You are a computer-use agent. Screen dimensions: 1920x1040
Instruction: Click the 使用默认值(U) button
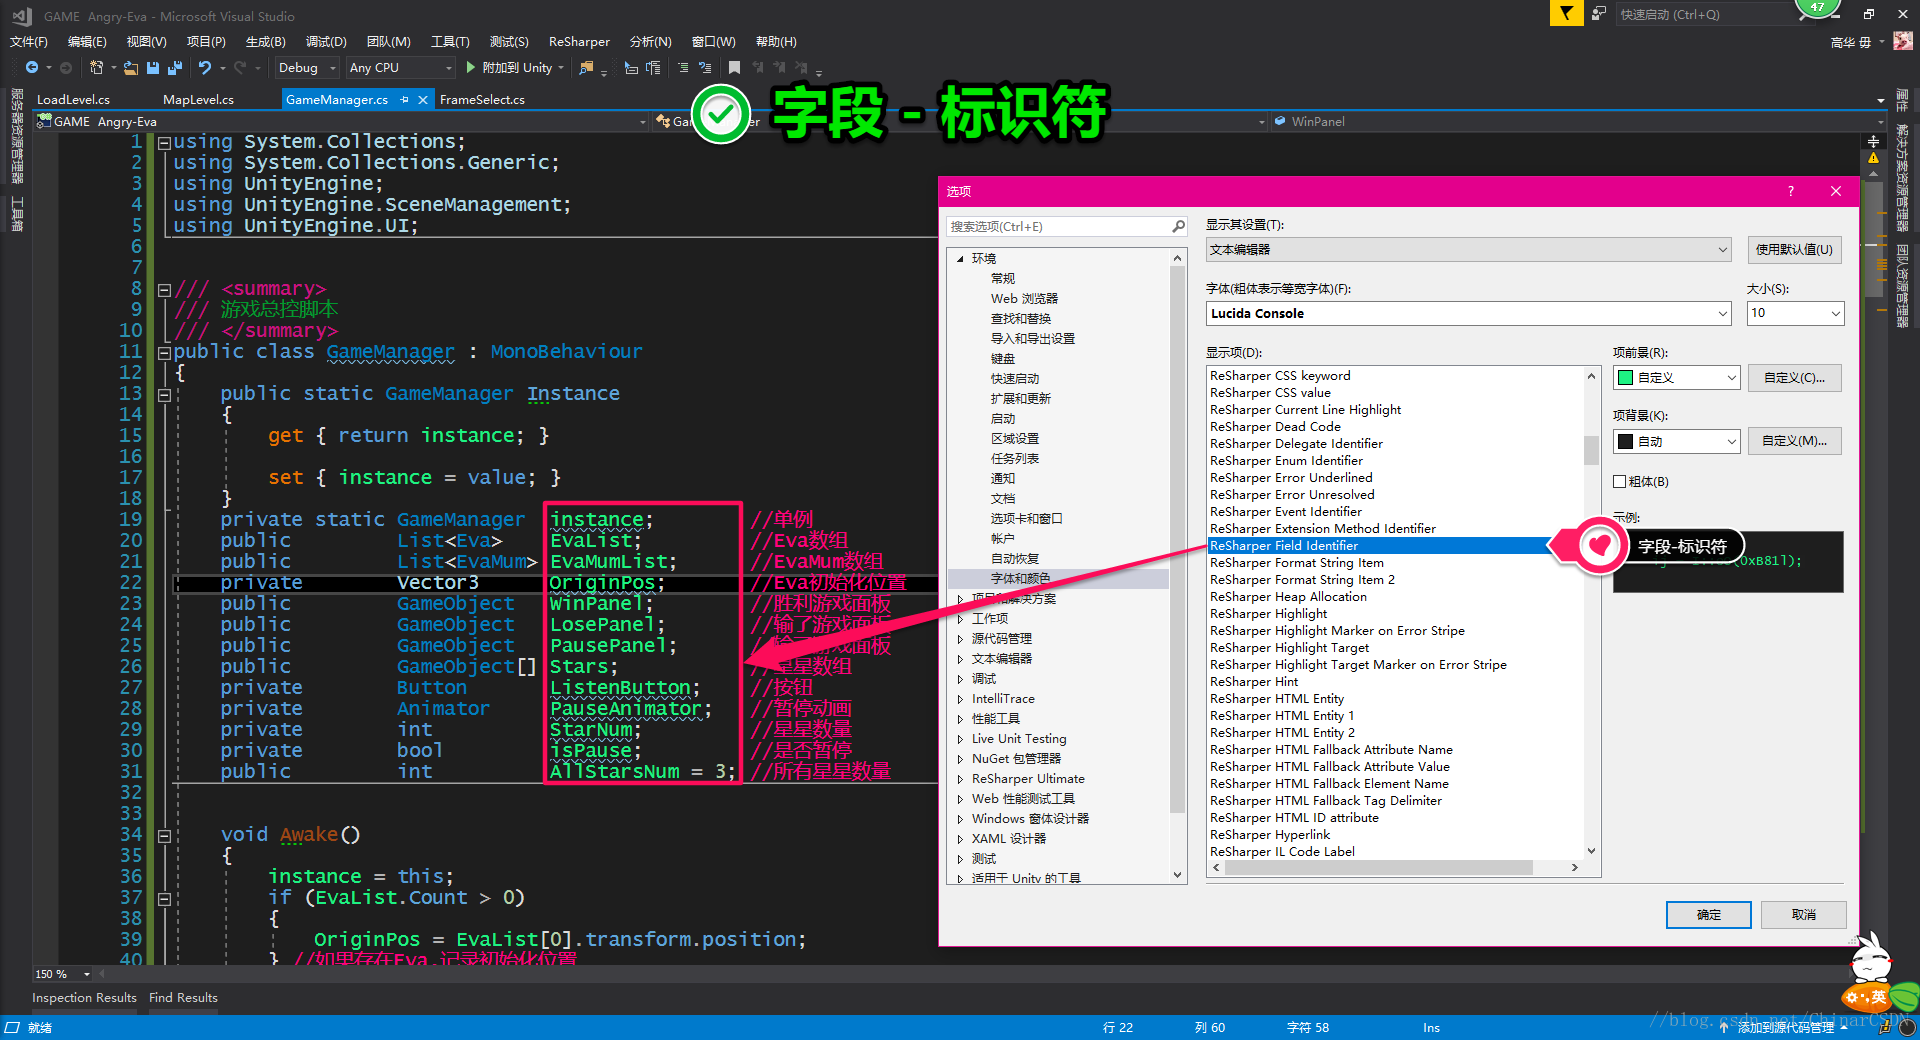pos(1794,249)
